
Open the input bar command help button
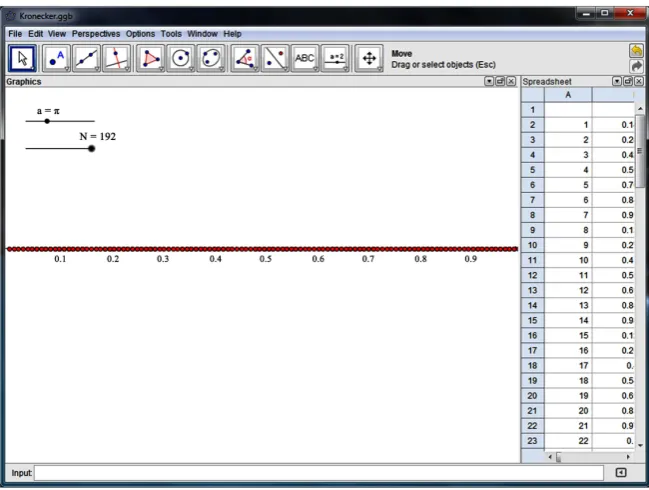(x=621, y=473)
